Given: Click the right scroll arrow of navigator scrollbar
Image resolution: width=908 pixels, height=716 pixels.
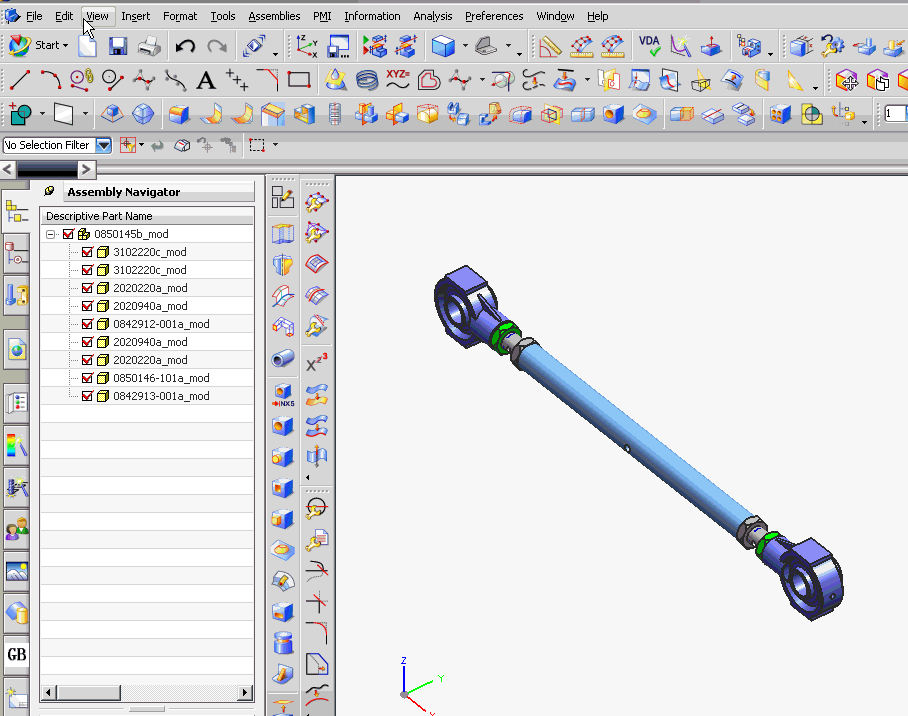Looking at the screenshot, I should pos(246,692).
